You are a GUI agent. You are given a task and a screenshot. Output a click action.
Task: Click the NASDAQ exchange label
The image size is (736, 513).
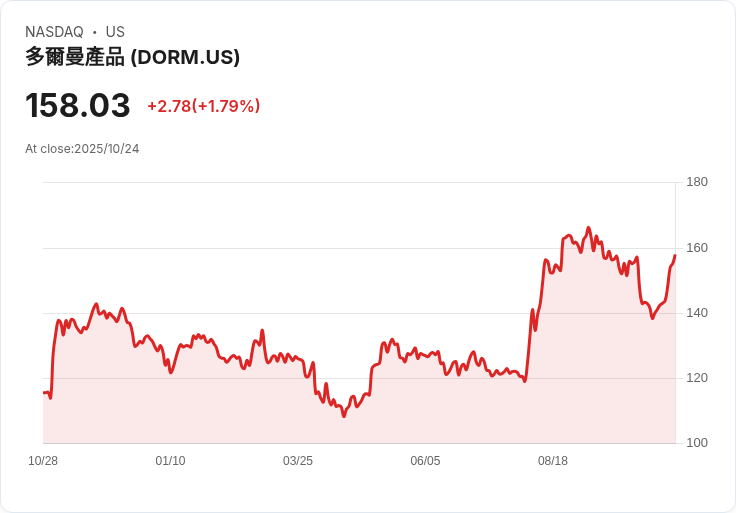(54, 32)
